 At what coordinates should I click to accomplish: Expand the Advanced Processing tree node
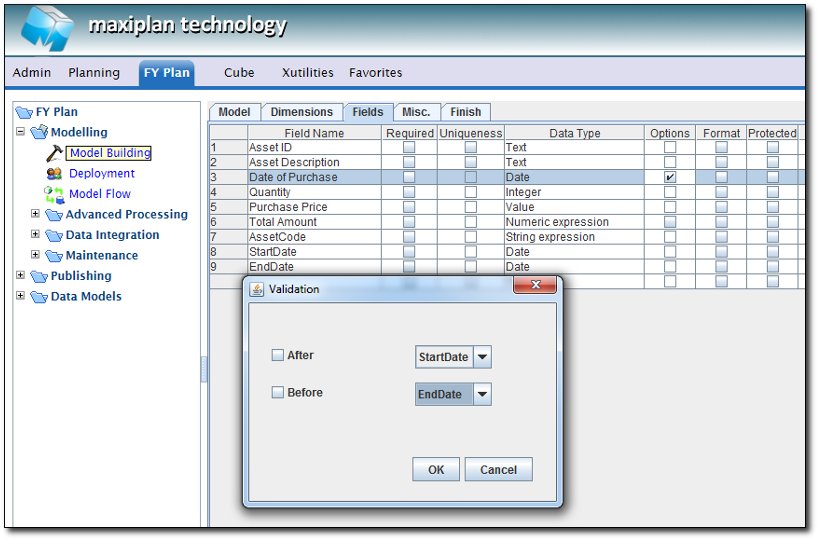pos(36,214)
